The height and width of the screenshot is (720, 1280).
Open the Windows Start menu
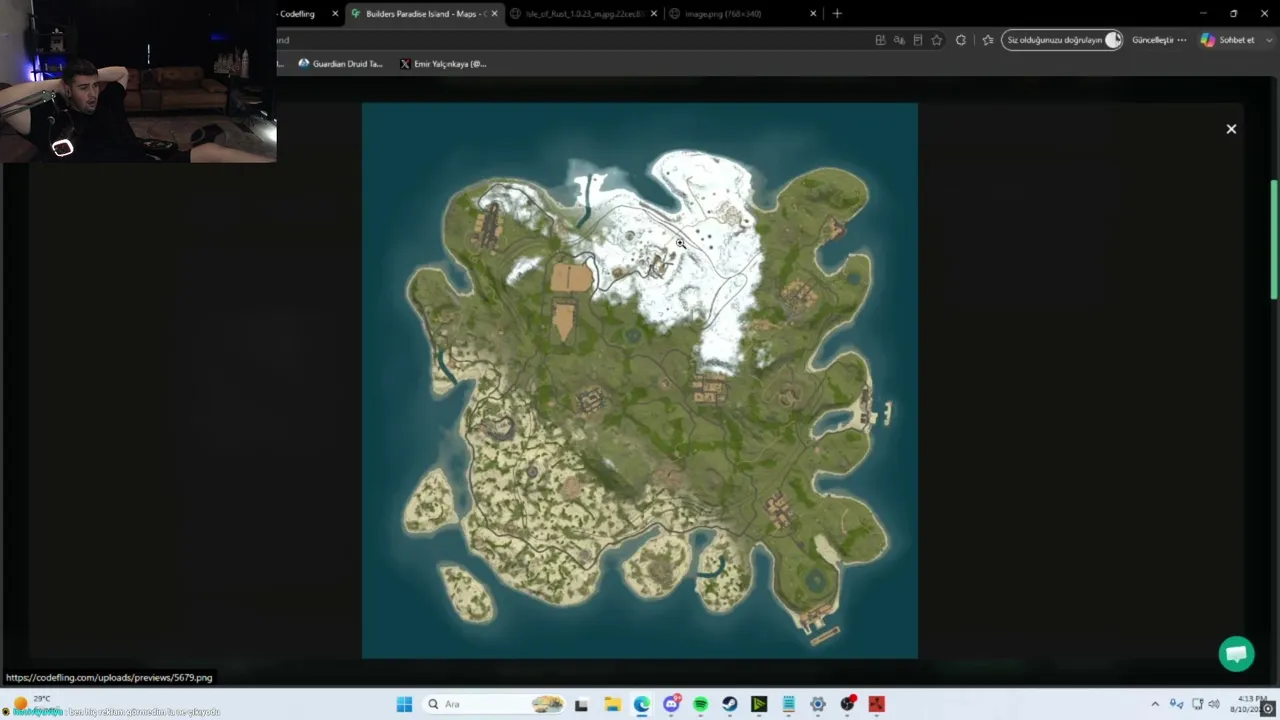404,704
